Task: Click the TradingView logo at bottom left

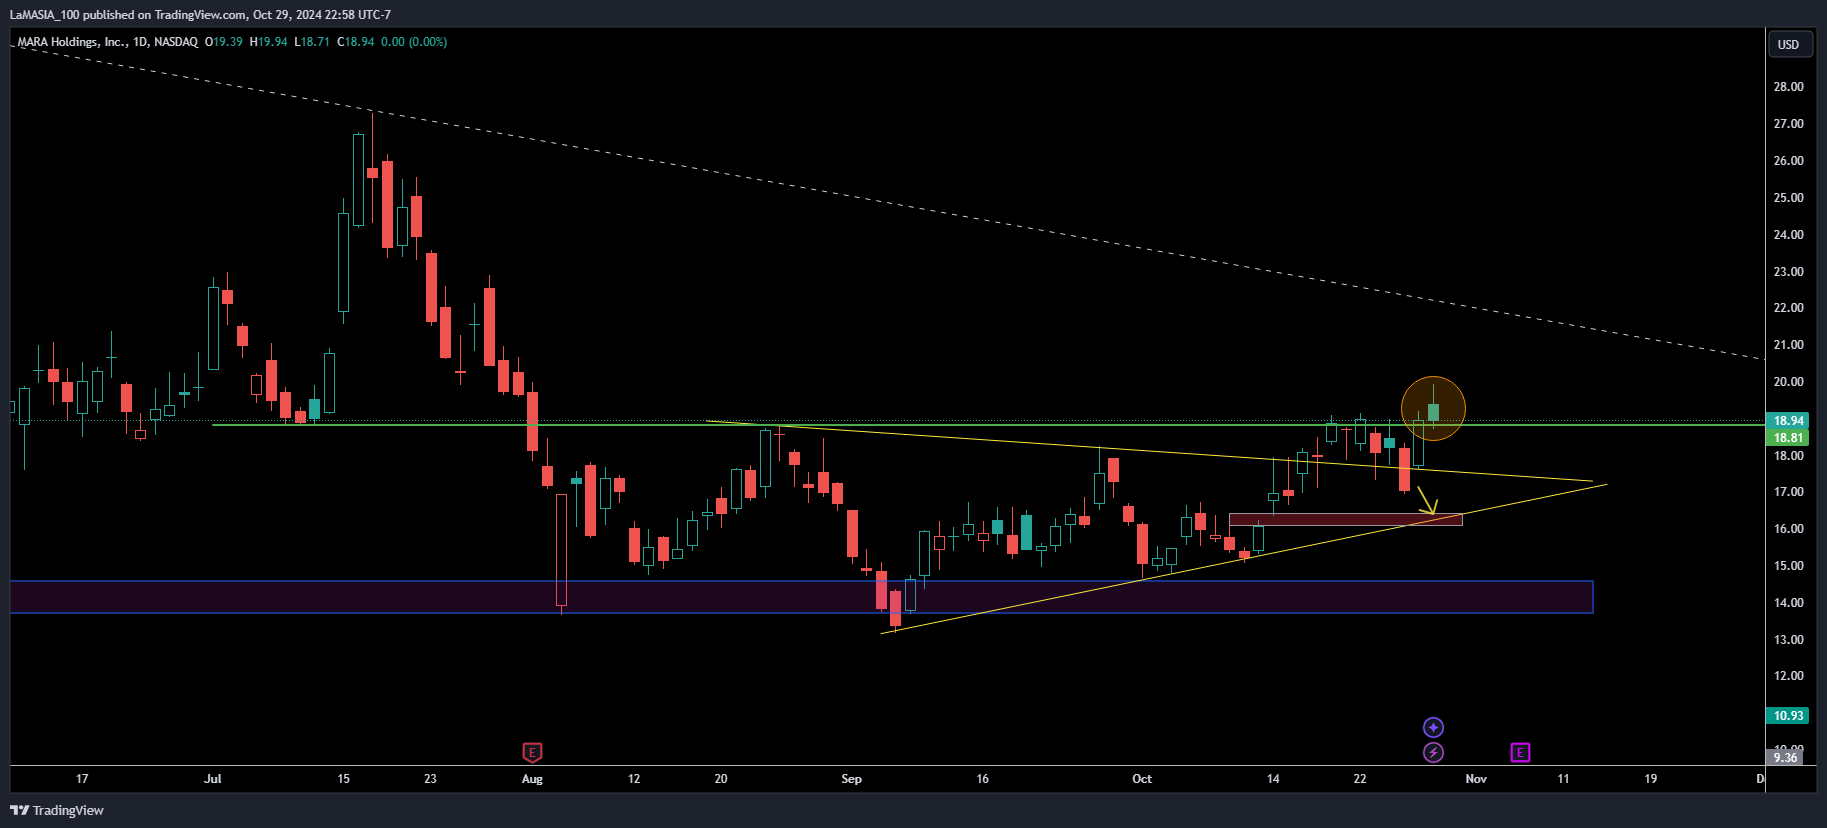Action: 57,810
